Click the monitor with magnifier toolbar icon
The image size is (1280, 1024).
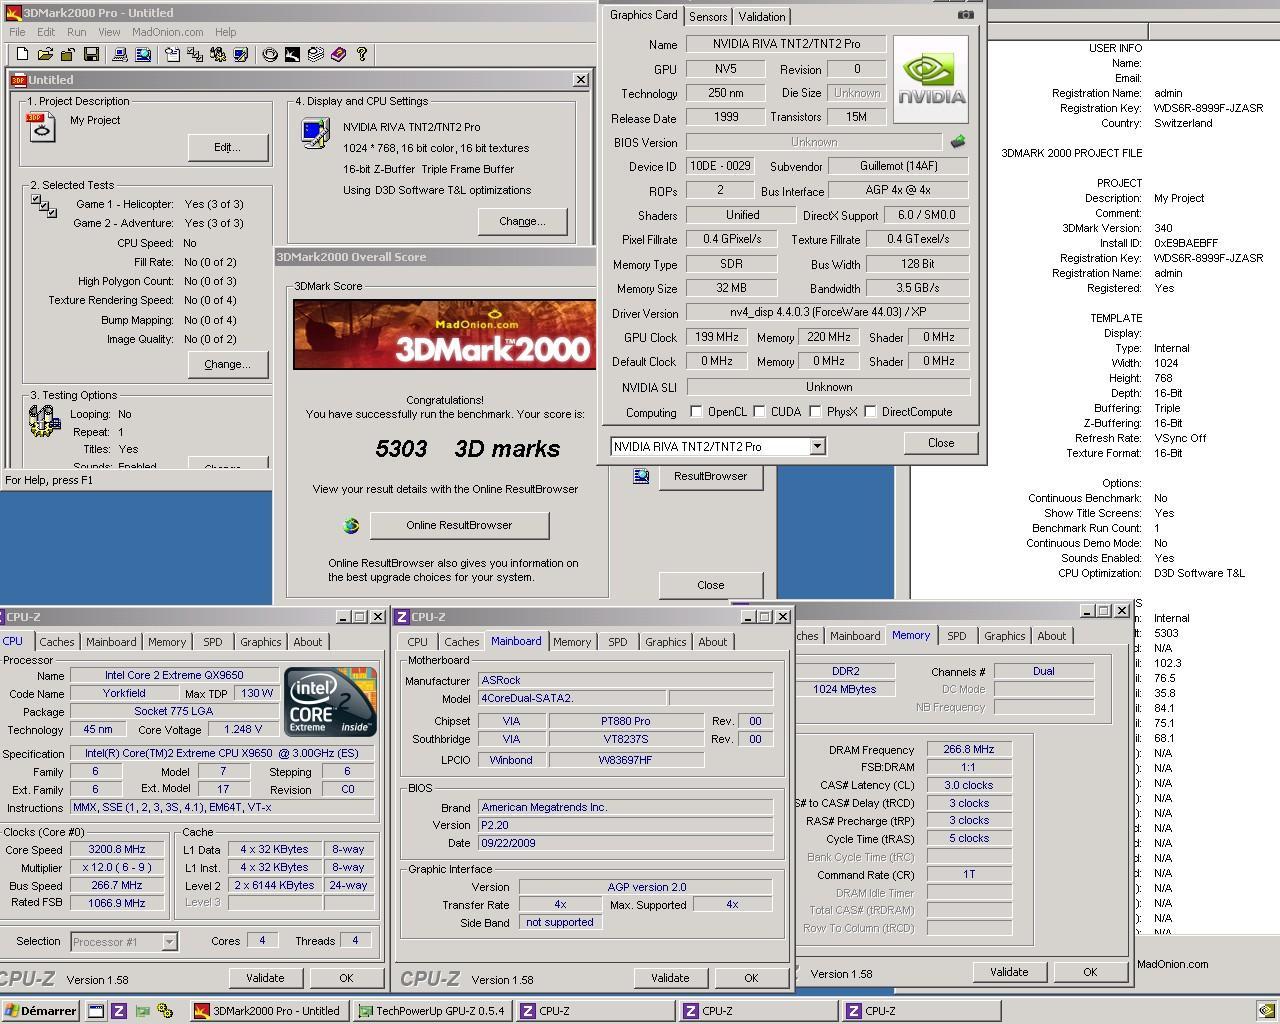143,54
